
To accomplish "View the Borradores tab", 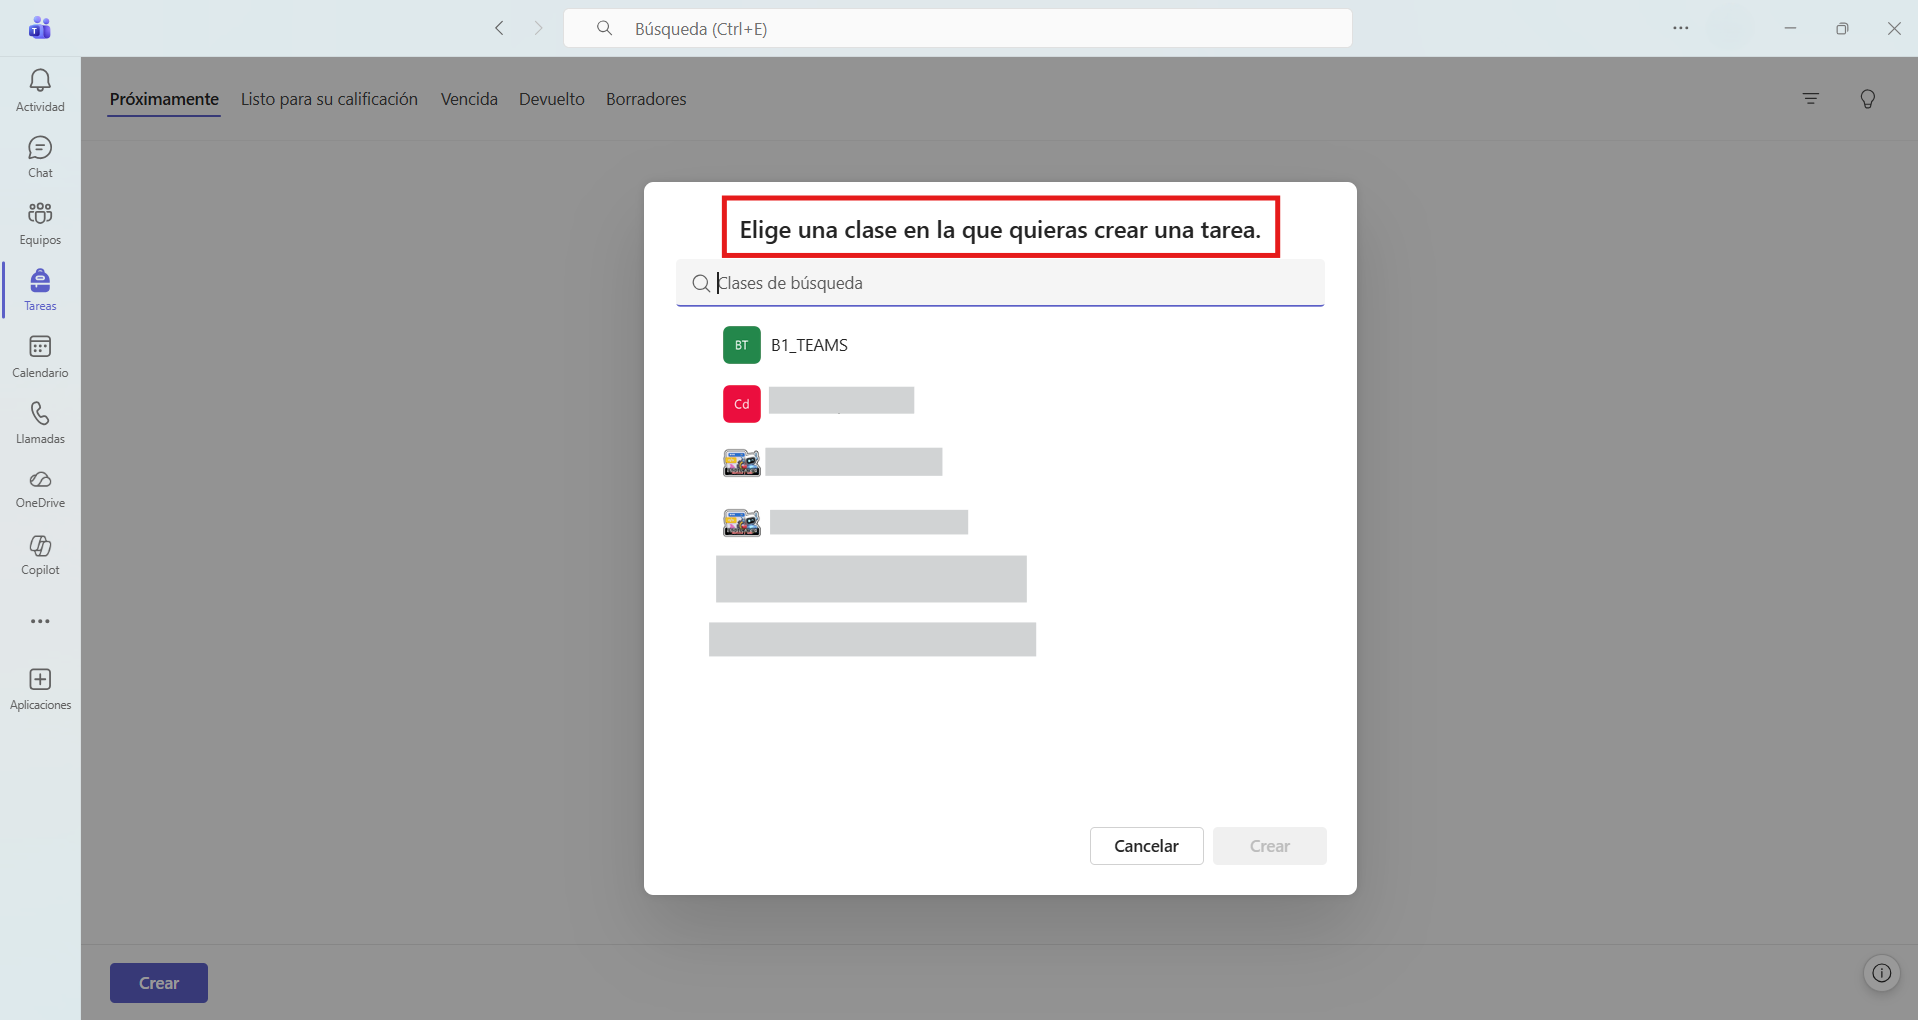I will coord(646,99).
